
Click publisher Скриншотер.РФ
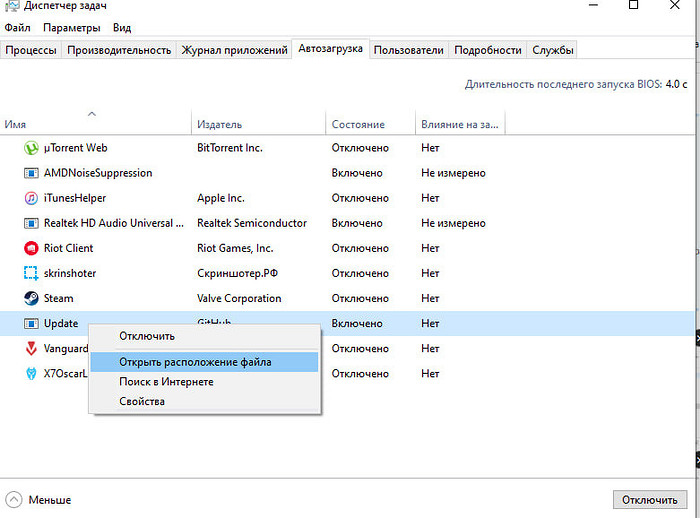click(237, 273)
